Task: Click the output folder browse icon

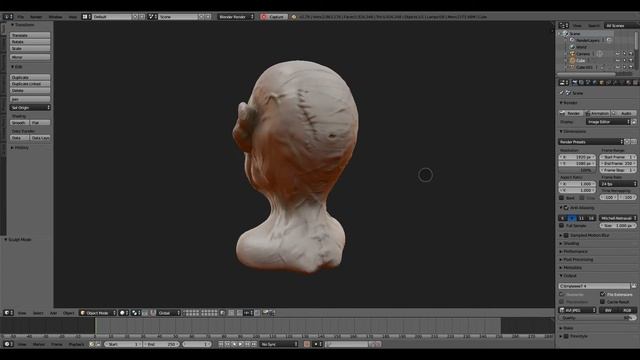Action: click(634, 286)
